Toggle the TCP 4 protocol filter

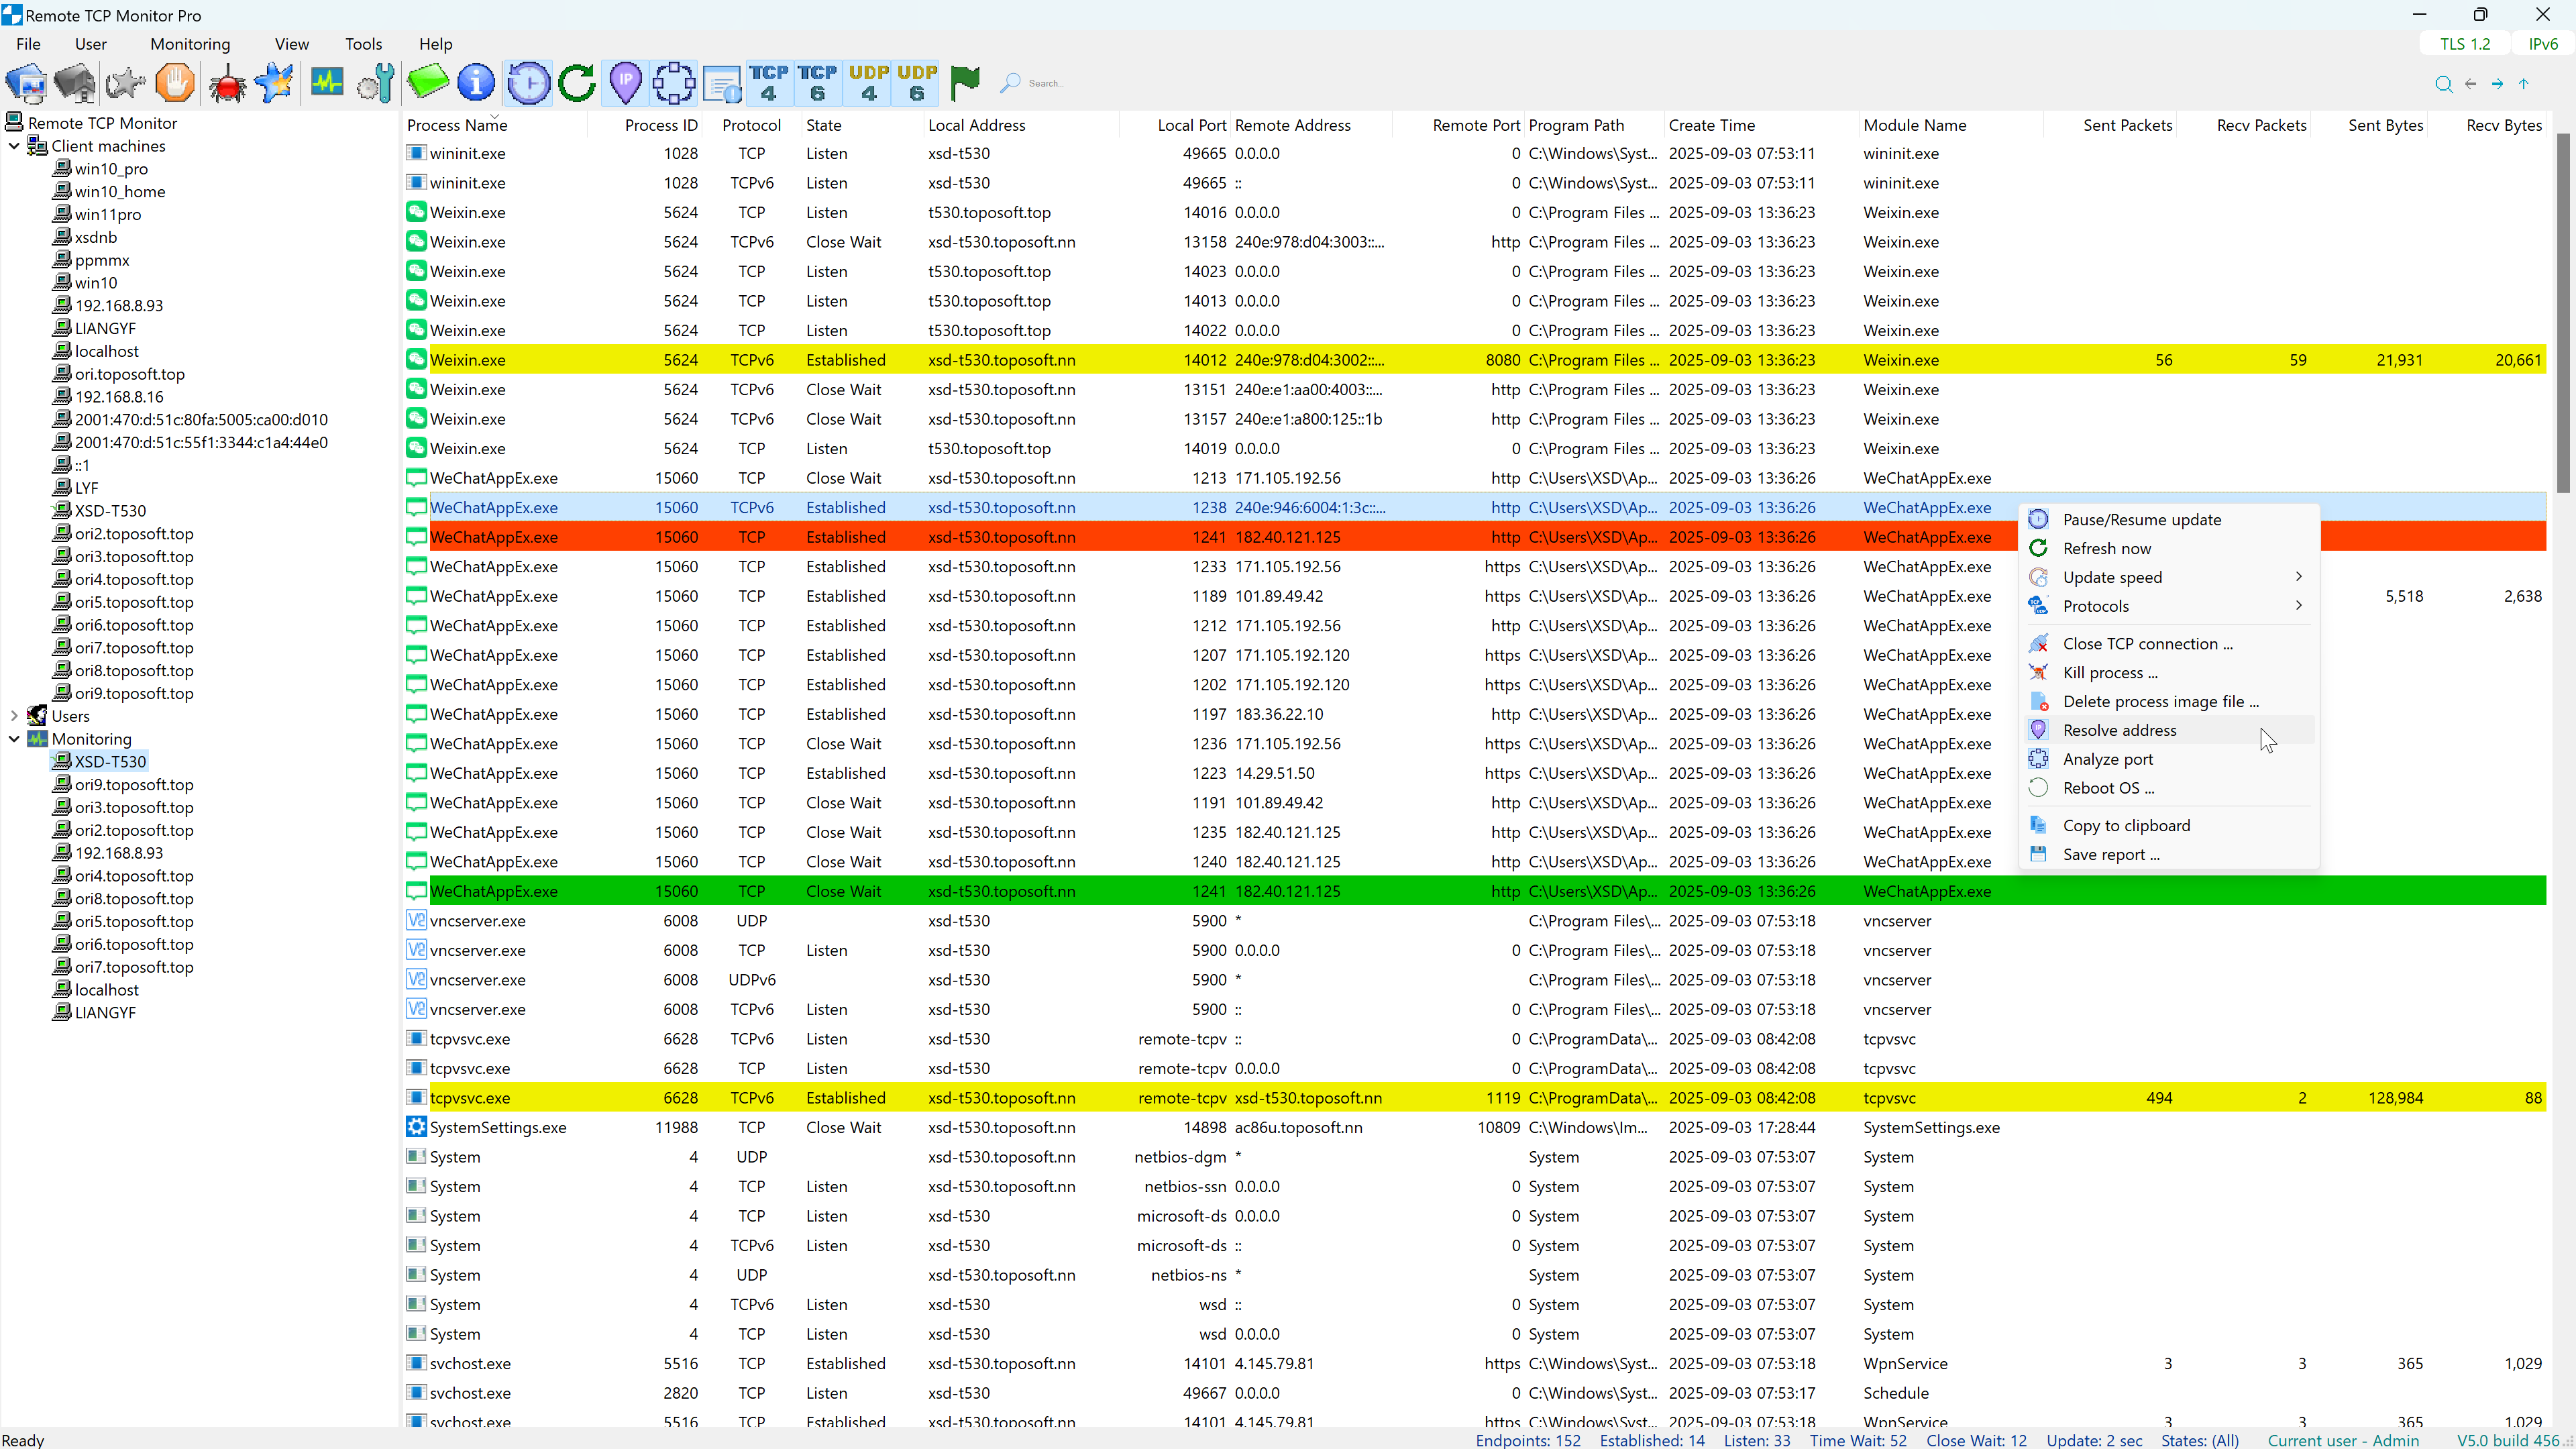click(769, 83)
